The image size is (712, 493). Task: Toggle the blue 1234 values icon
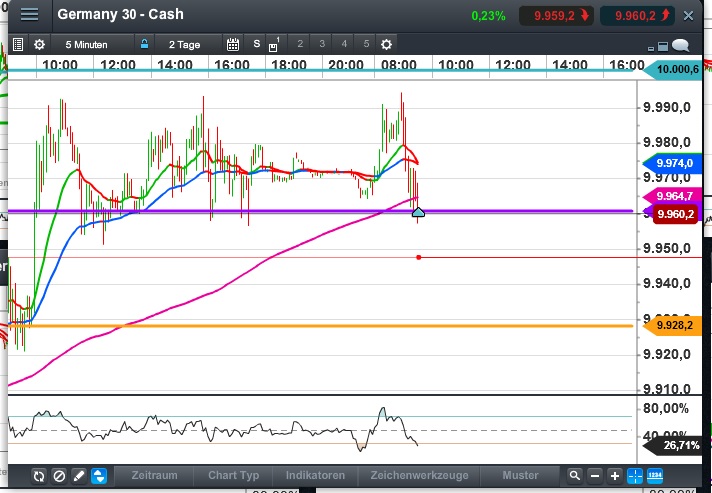(x=655, y=476)
